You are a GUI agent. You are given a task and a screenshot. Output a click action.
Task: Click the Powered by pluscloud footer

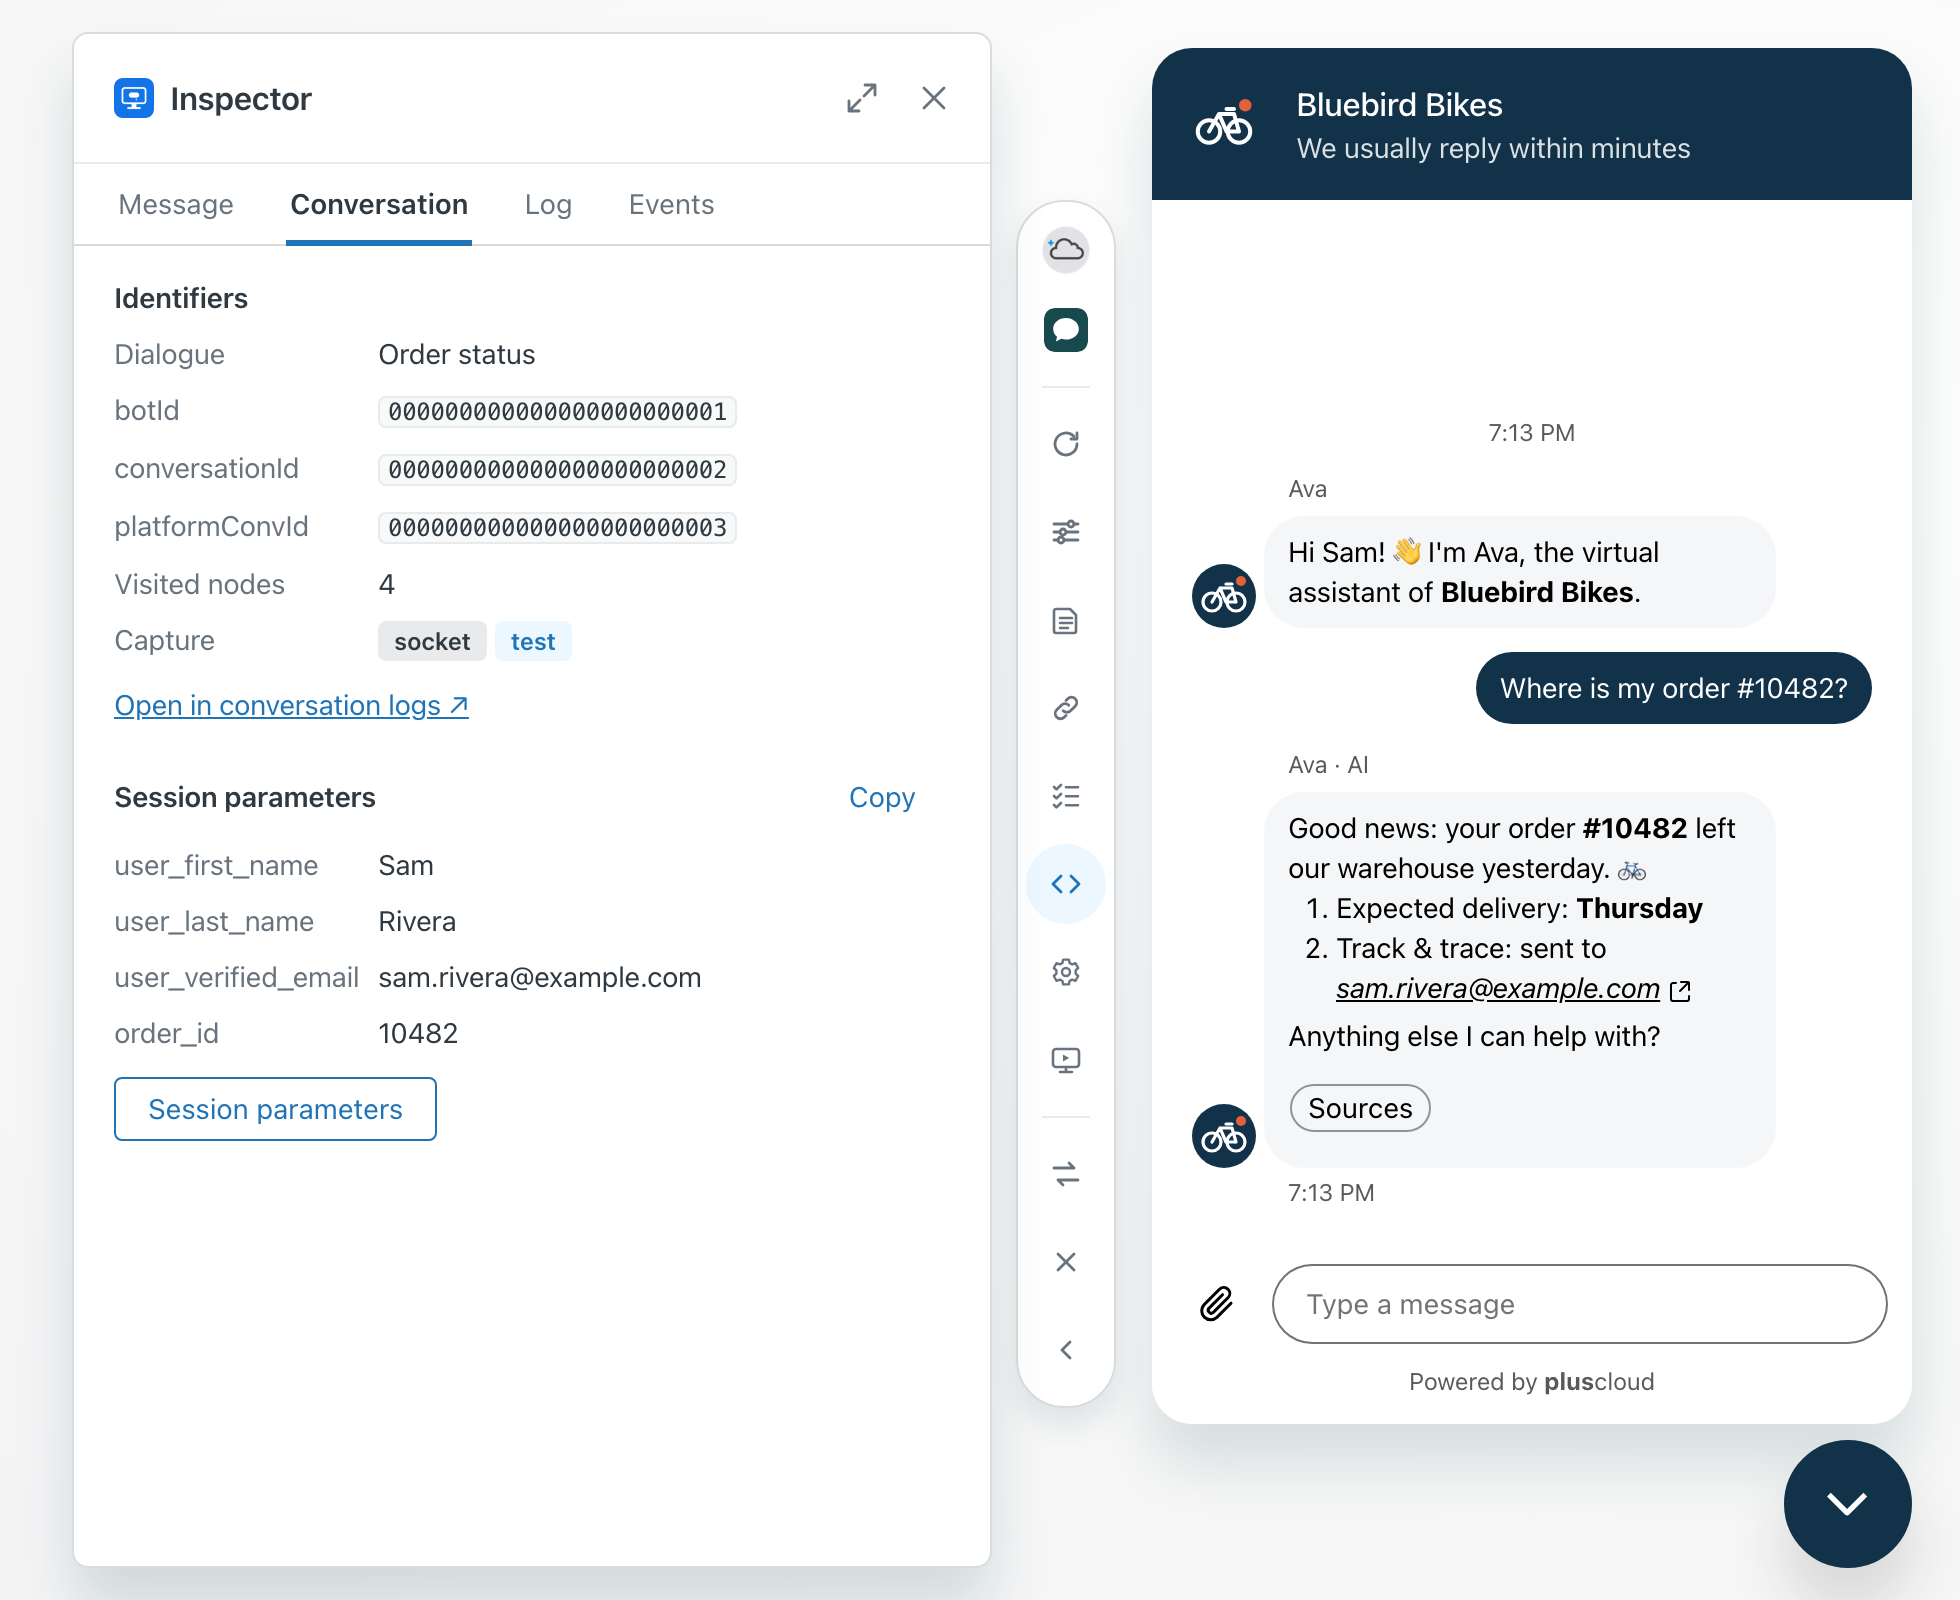pos(1531,1381)
